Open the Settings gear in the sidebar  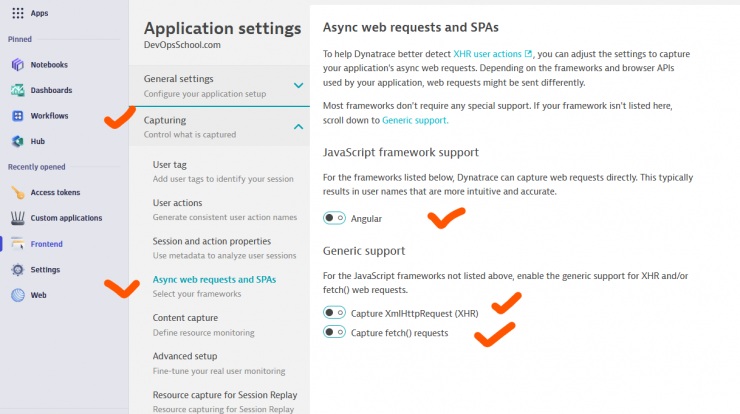tap(17, 270)
